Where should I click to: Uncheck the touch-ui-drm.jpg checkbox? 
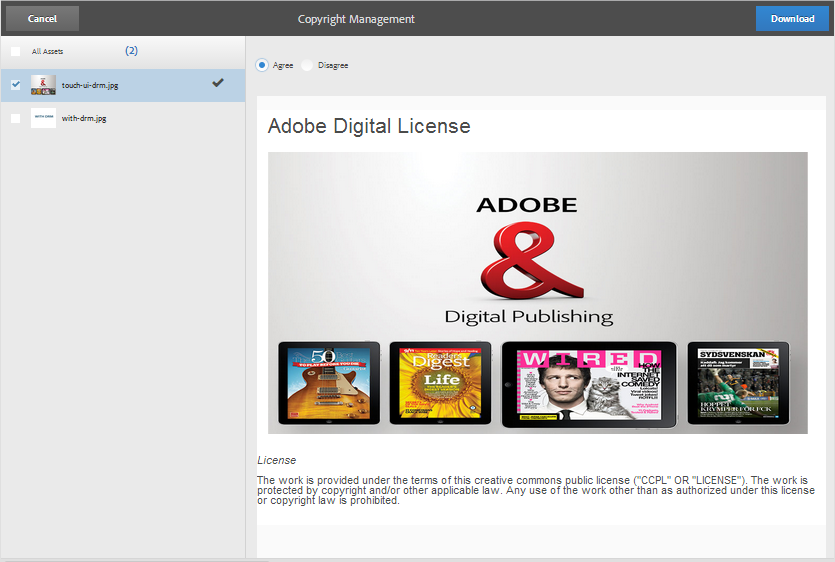click(15, 85)
